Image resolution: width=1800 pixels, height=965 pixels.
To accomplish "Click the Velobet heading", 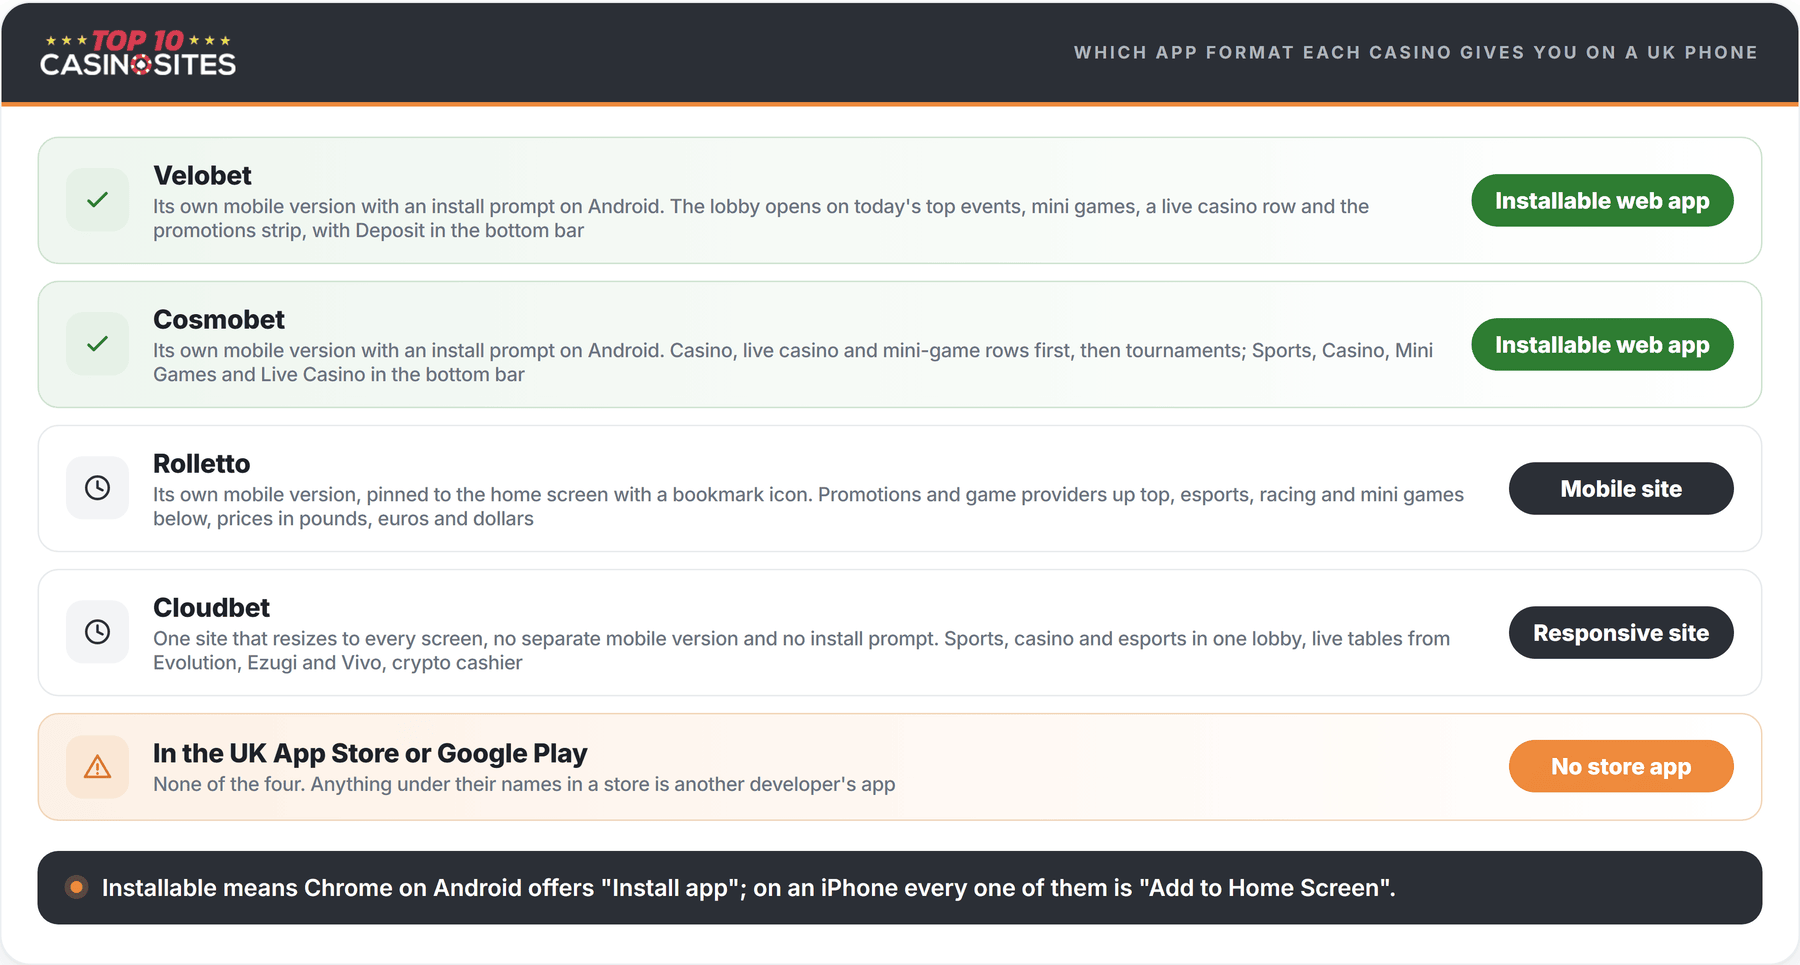I will pyautogui.click(x=202, y=175).
